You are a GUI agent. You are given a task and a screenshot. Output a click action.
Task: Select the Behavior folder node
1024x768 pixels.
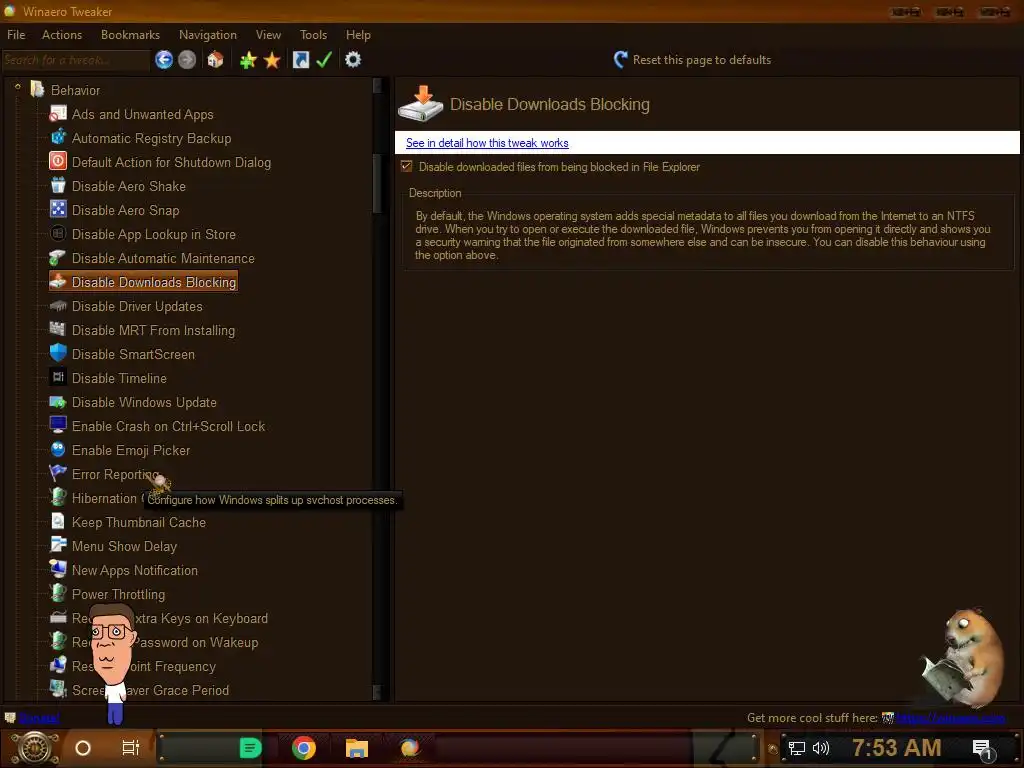(75, 90)
